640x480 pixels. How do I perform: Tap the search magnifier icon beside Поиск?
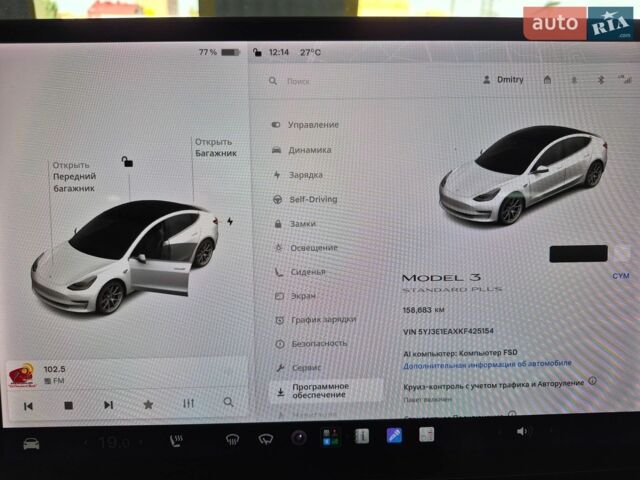point(273,81)
